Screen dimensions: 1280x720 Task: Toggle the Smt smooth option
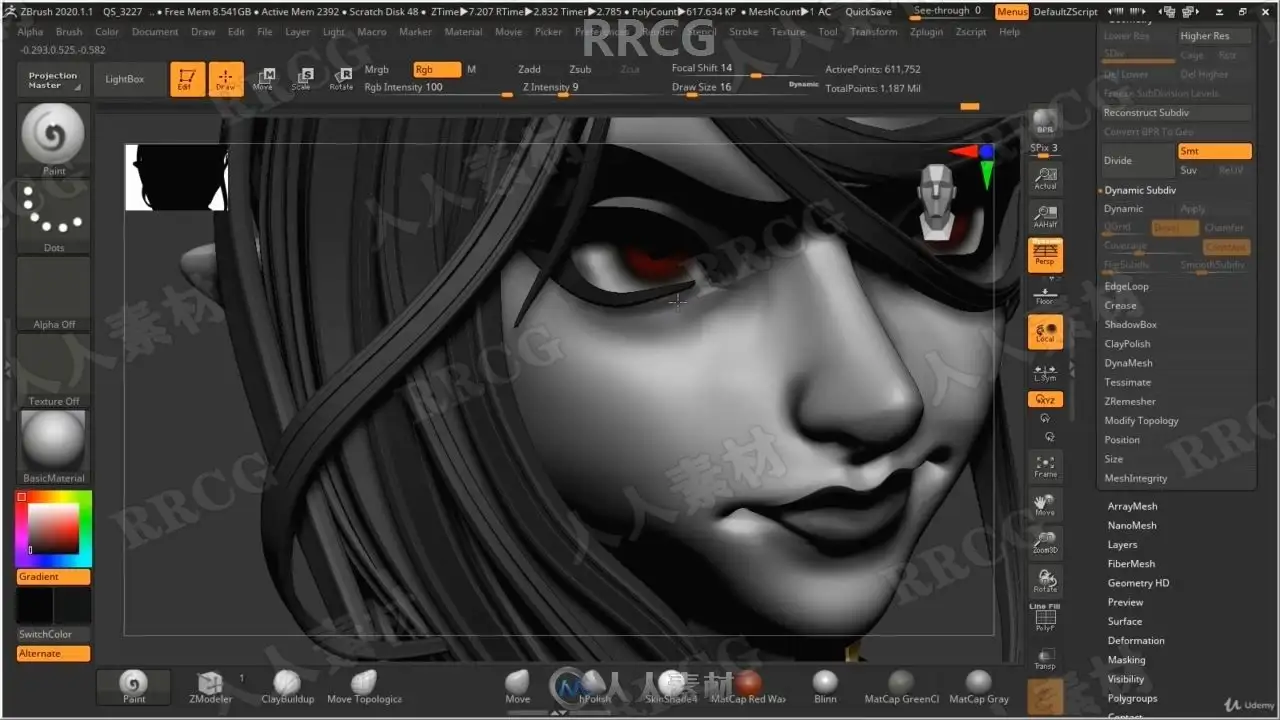pyautogui.click(x=1214, y=151)
